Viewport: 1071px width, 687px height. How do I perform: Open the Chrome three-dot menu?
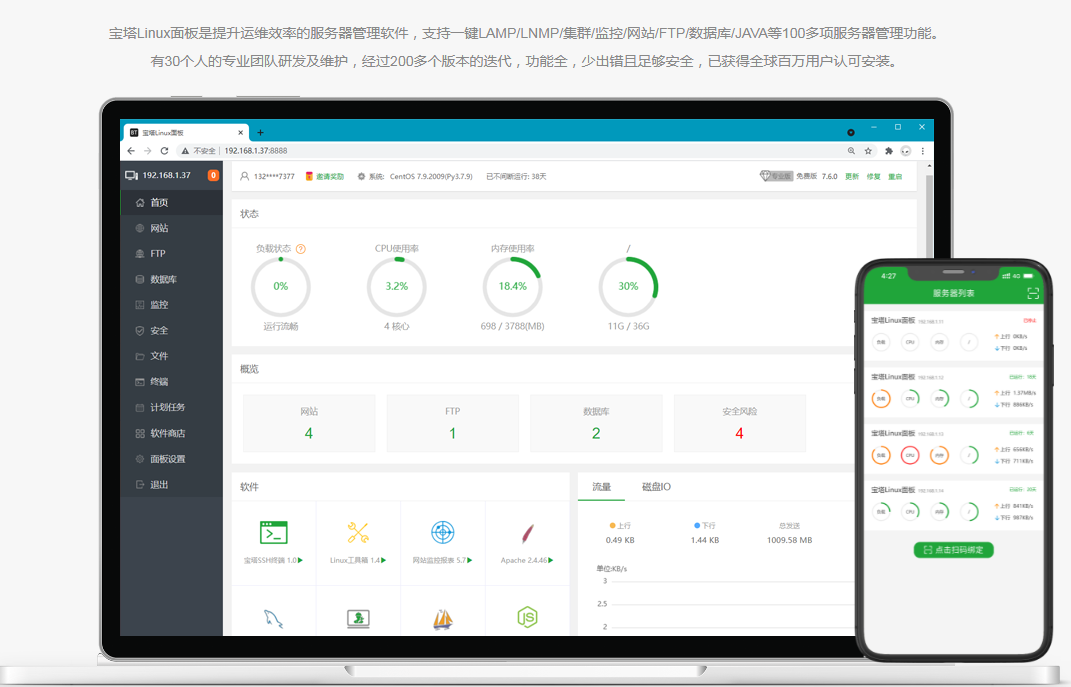921,151
